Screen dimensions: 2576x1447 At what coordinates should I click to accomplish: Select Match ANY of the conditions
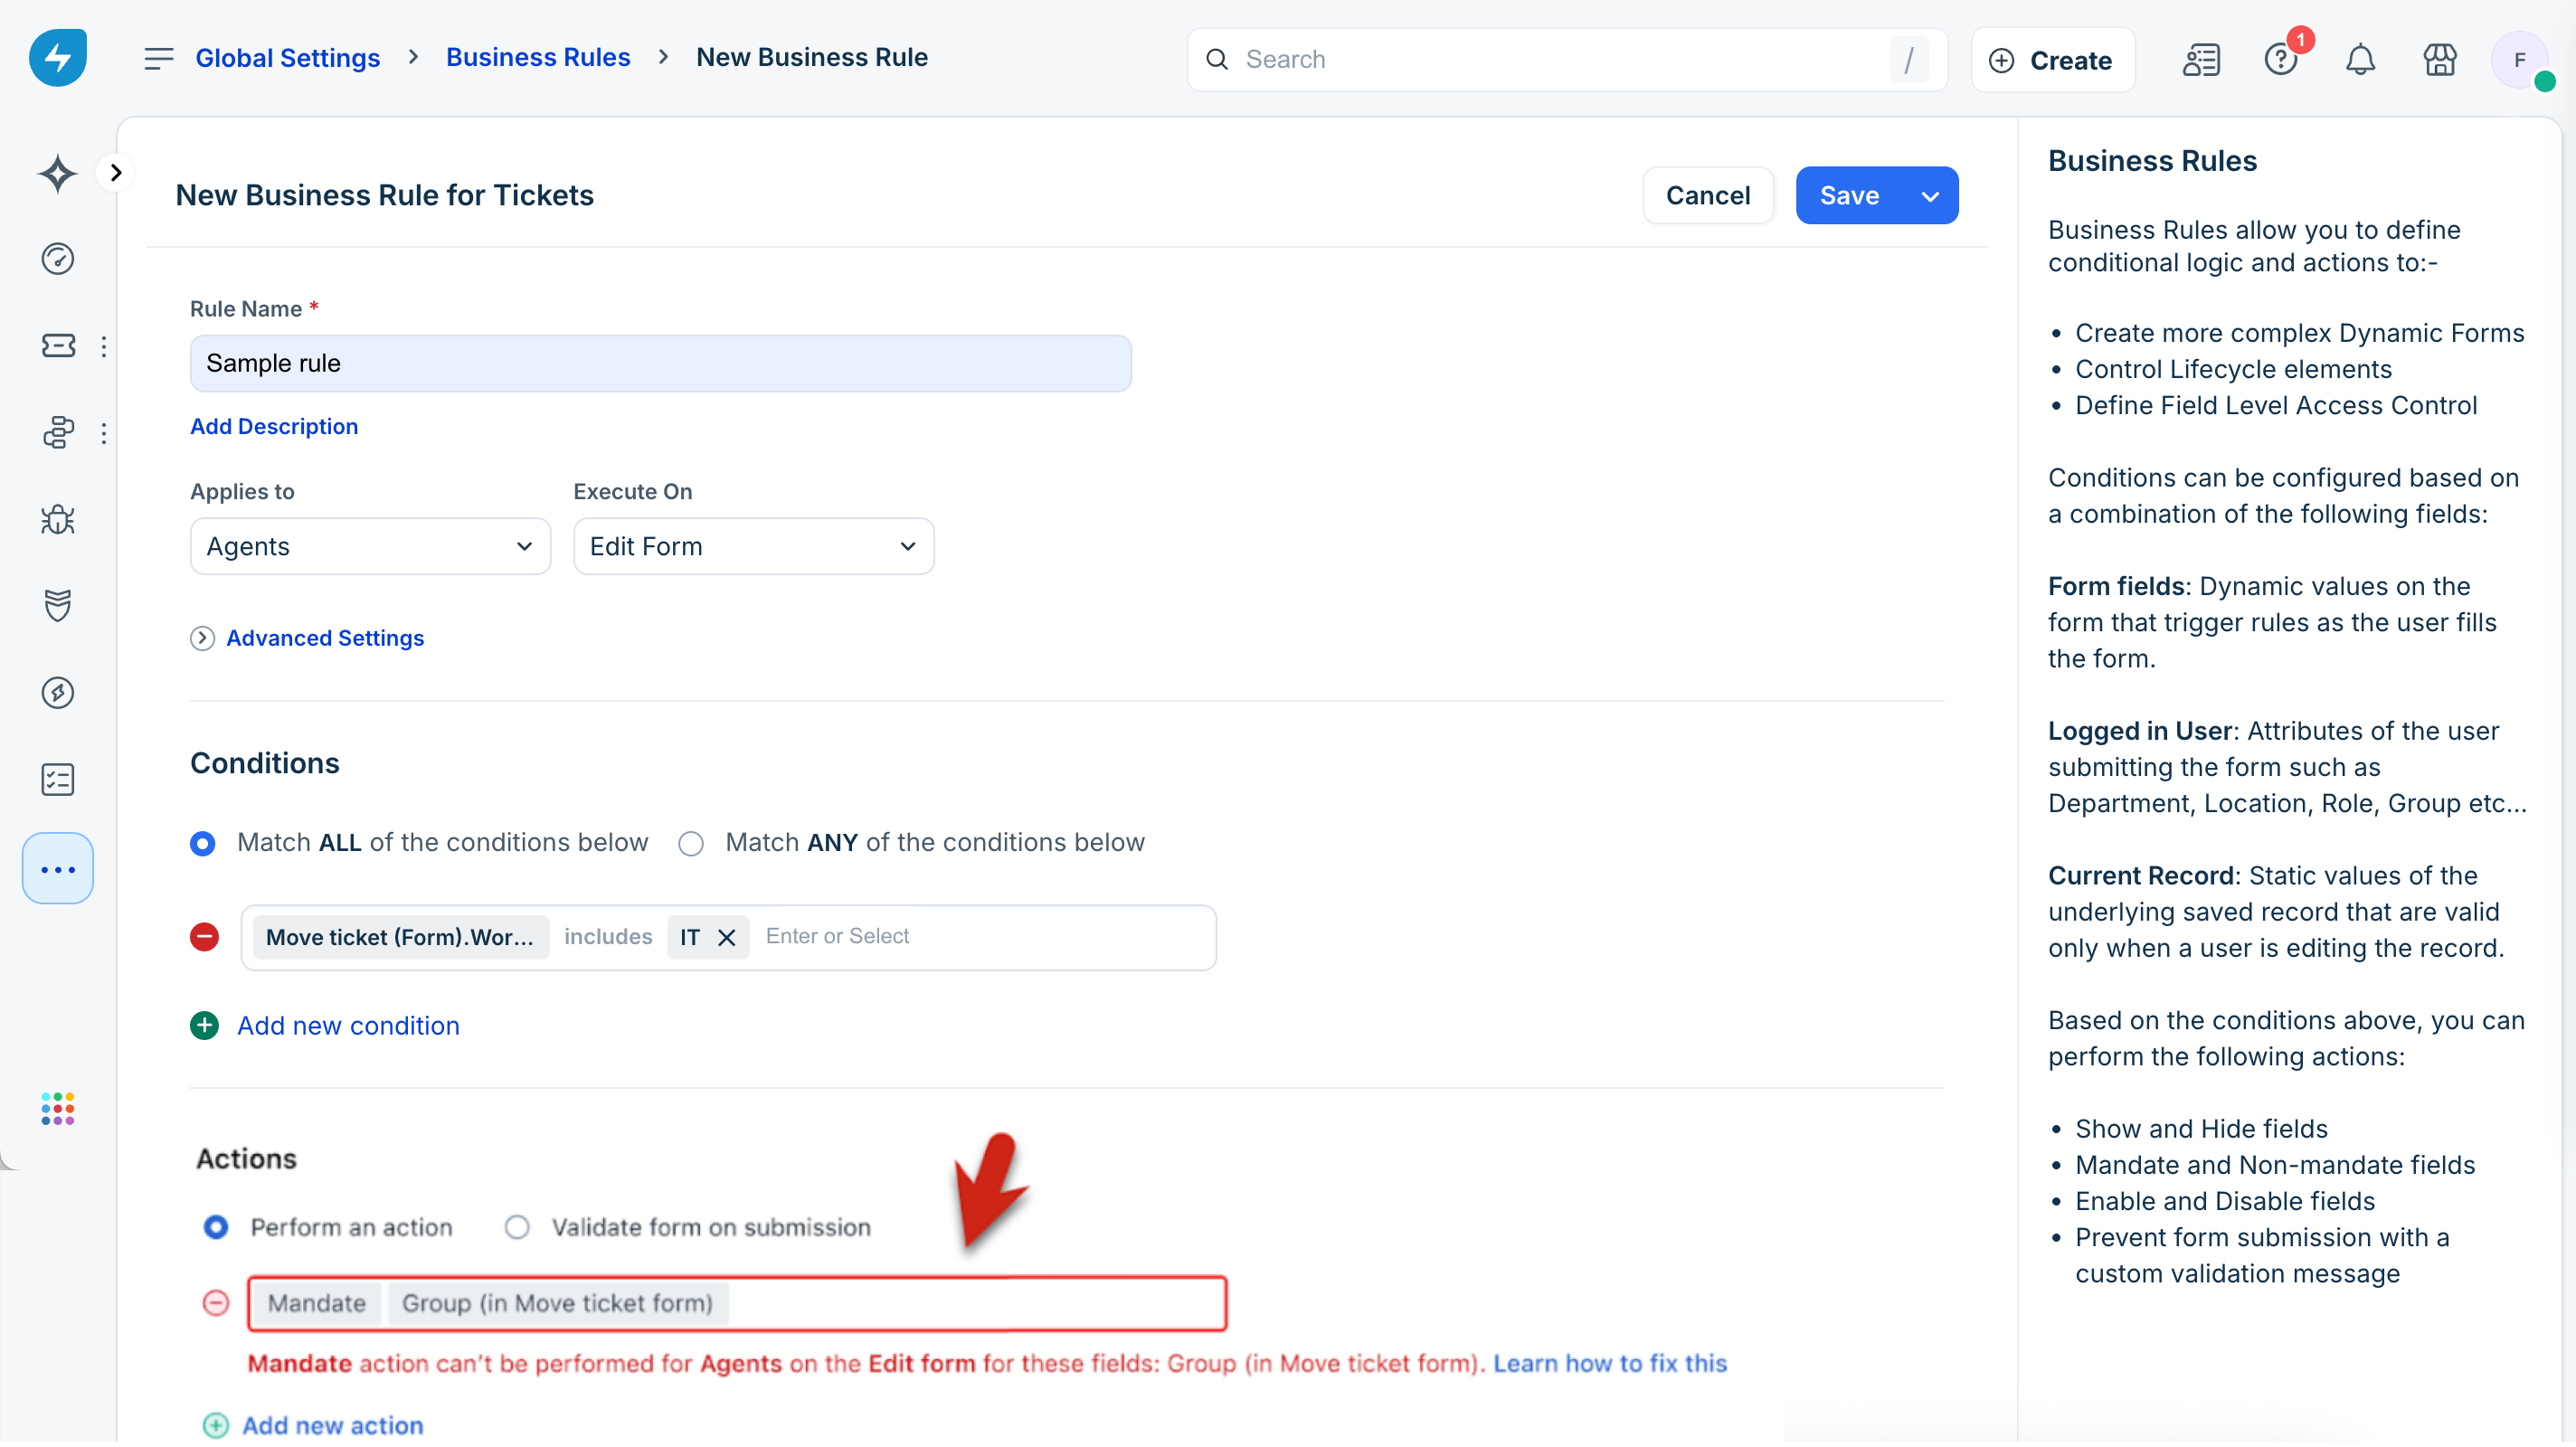click(x=691, y=843)
